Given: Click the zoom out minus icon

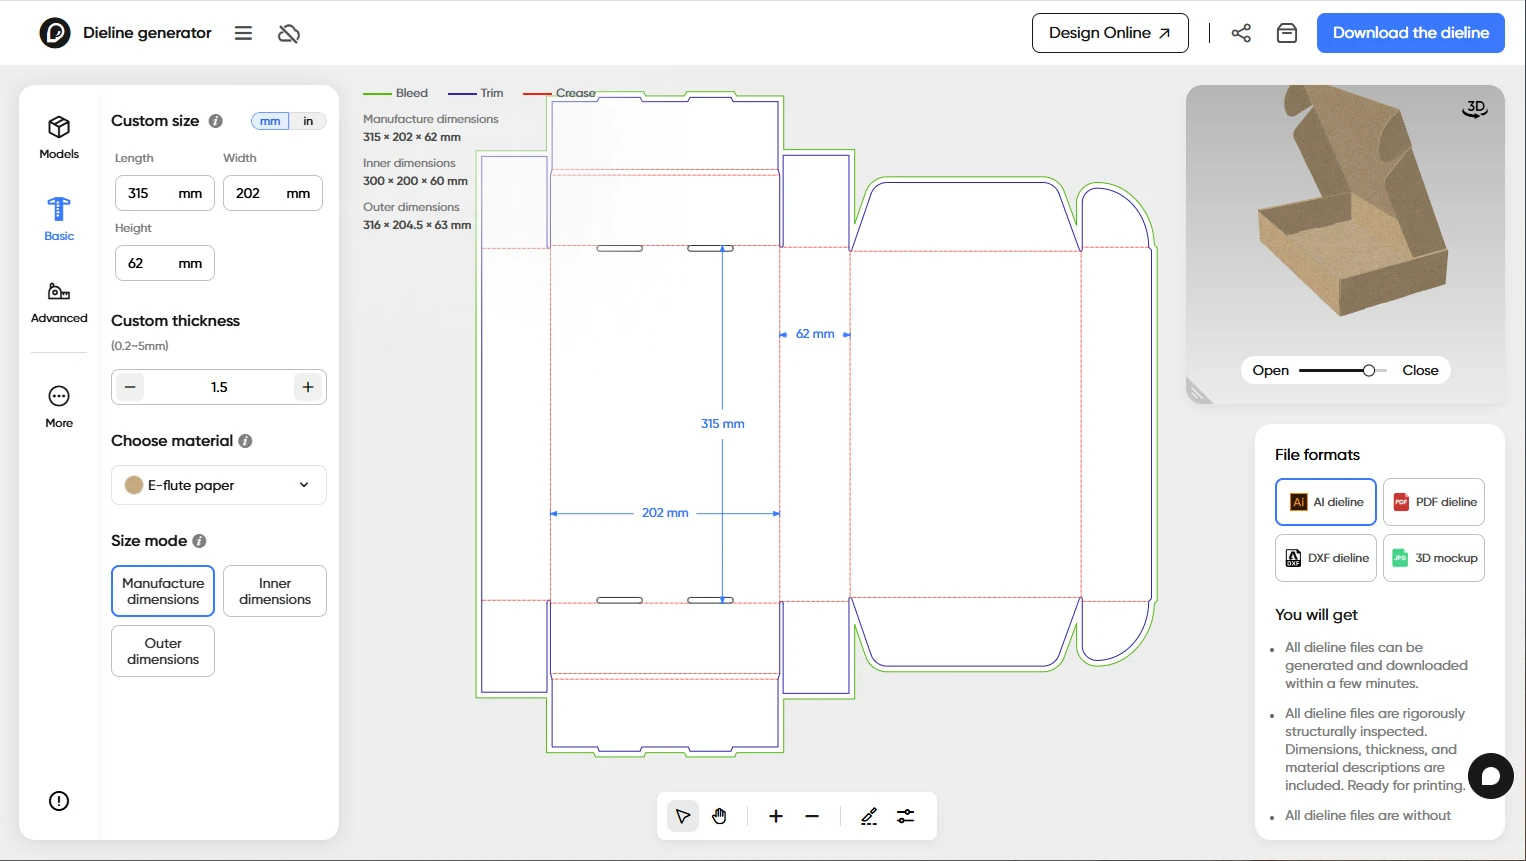Looking at the screenshot, I should [x=812, y=817].
